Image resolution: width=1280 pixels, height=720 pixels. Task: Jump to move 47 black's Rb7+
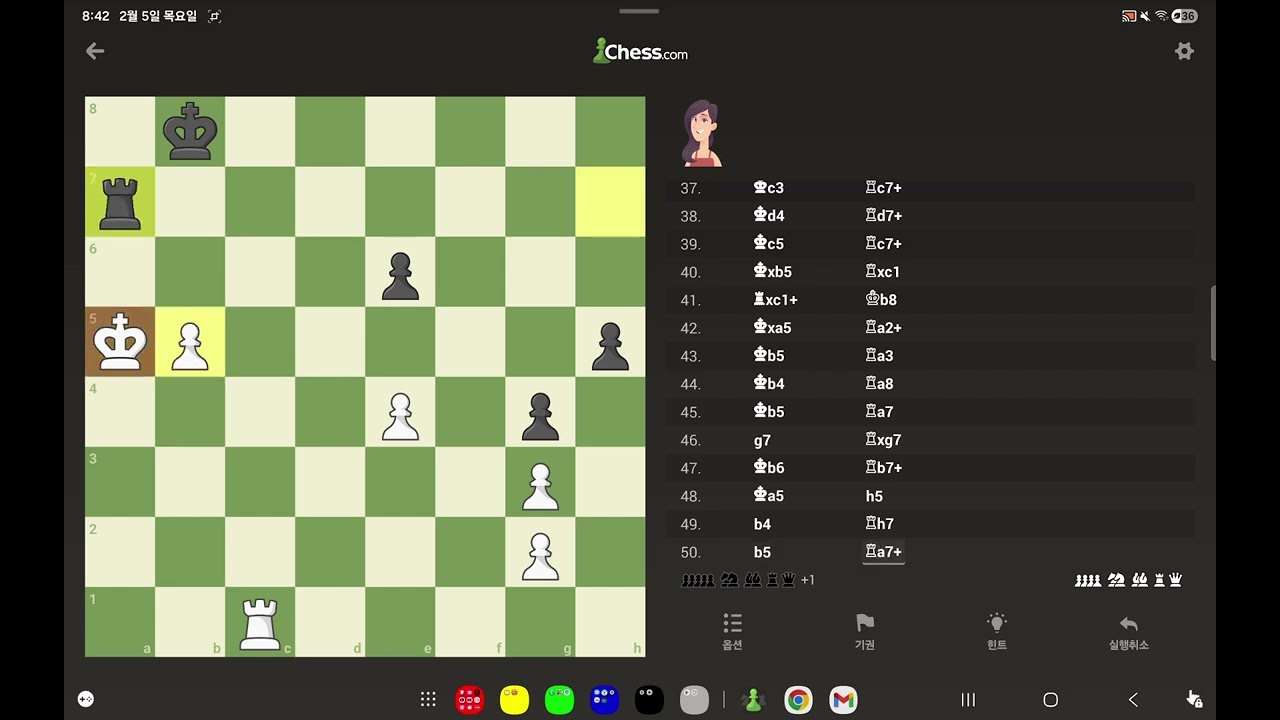883,468
